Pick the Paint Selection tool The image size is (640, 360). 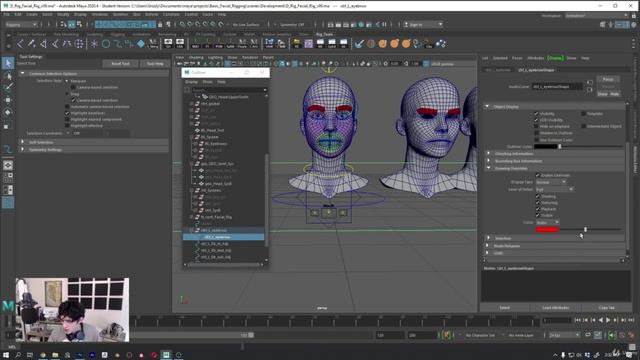pos(8,87)
